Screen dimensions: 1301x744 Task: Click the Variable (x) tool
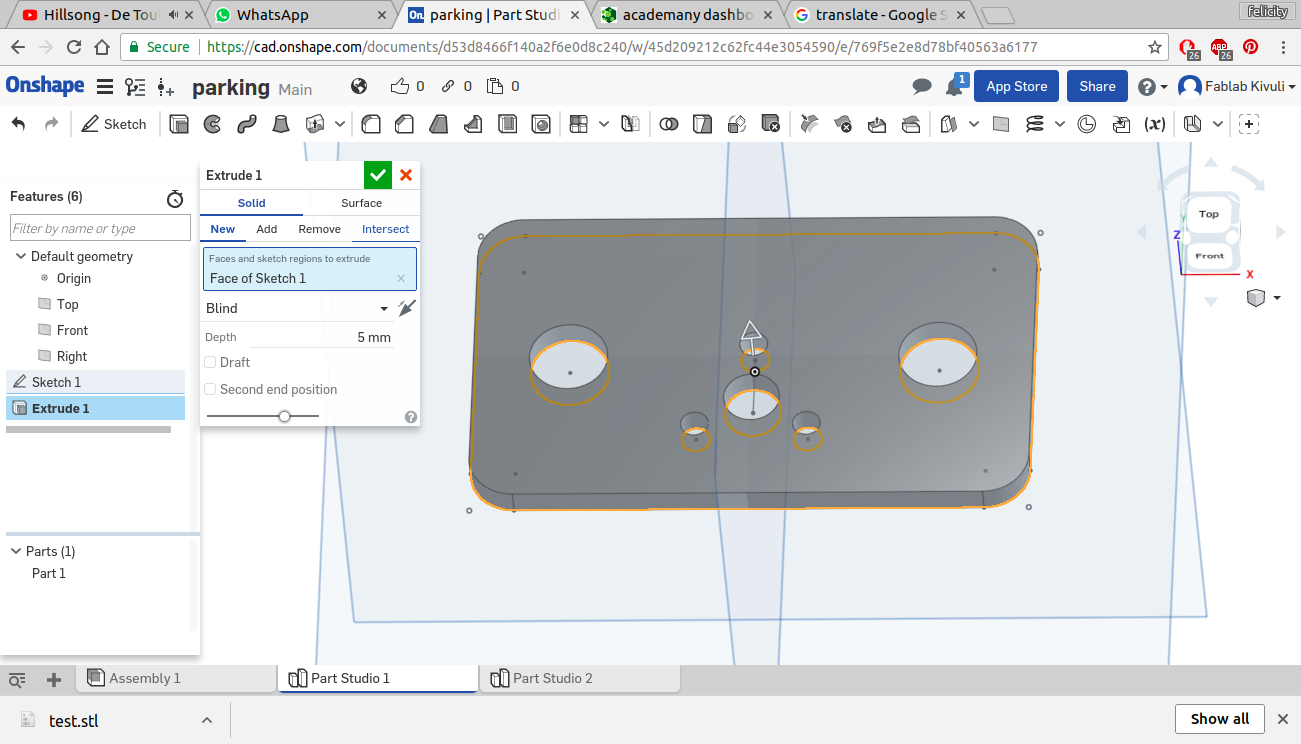pos(1154,124)
